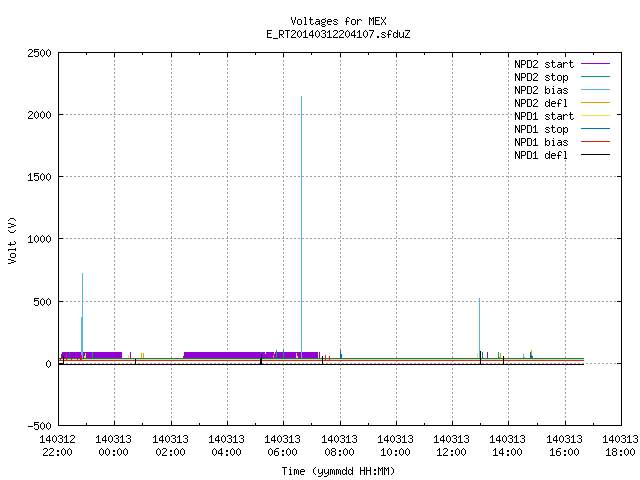Screen dimensions: 640x480
Task: Click the NPD2 start legend label
Action: [x=544, y=64]
